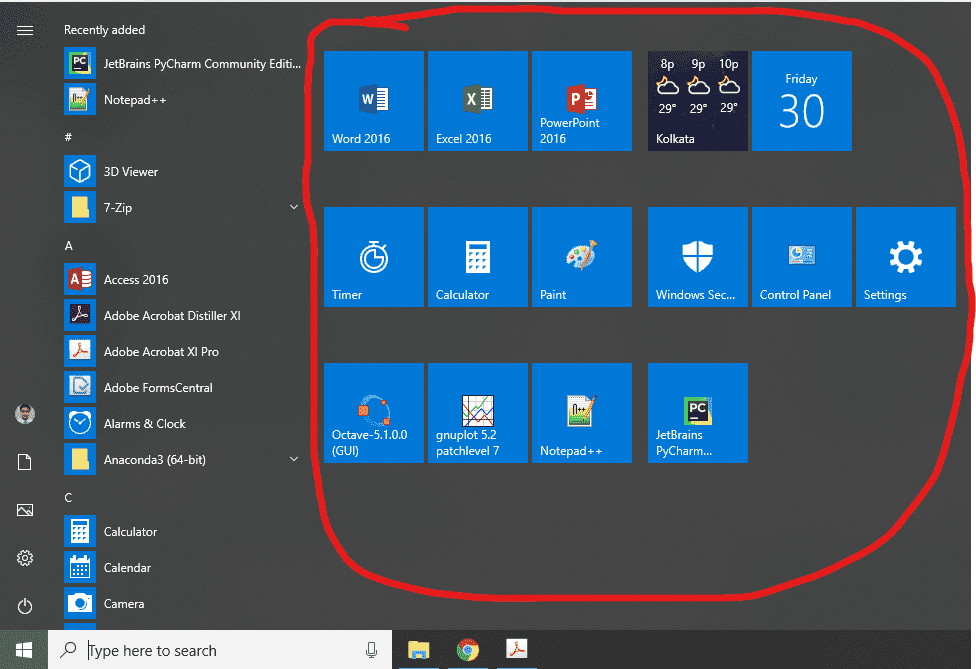Image resolution: width=976 pixels, height=669 pixels.
Task: Launch Excel 2016 from pinned tiles
Action: point(477,101)
